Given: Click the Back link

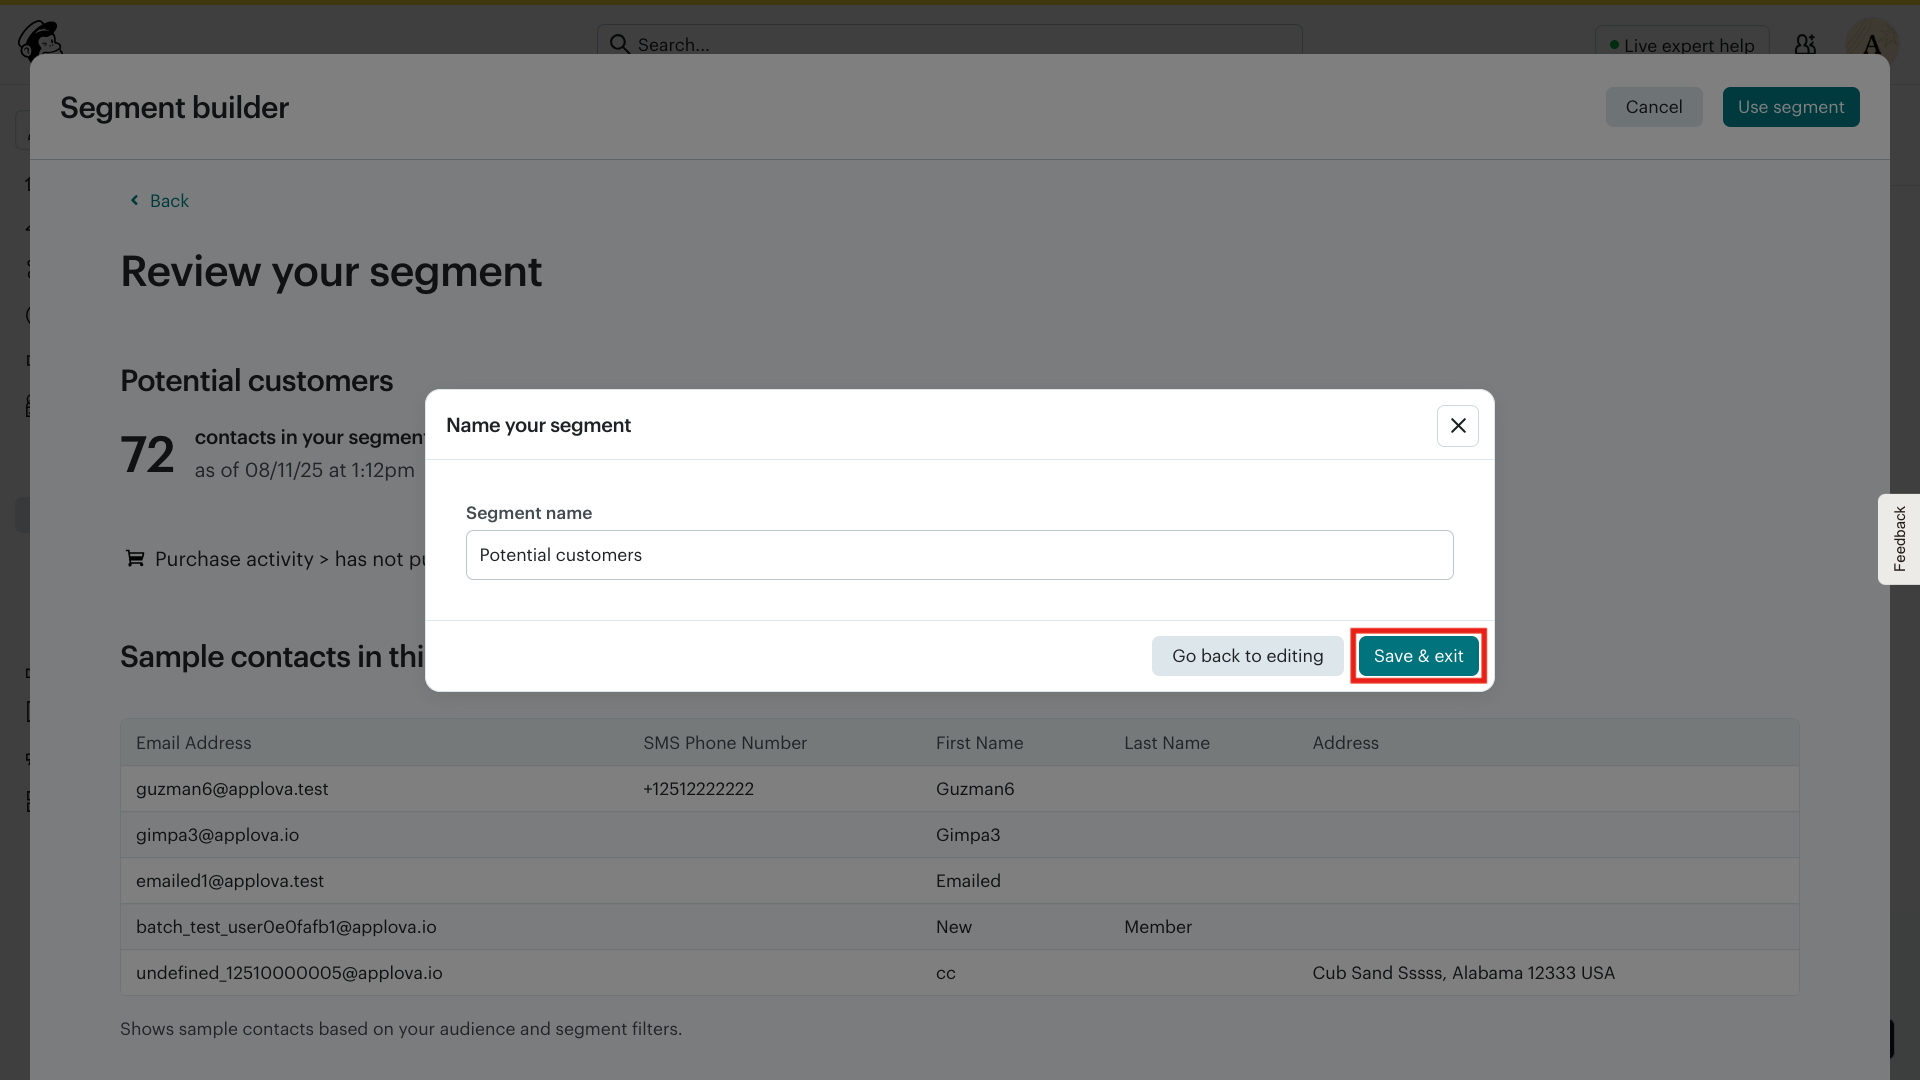Looking at the screenshot, I should click(x=169, y=201).
